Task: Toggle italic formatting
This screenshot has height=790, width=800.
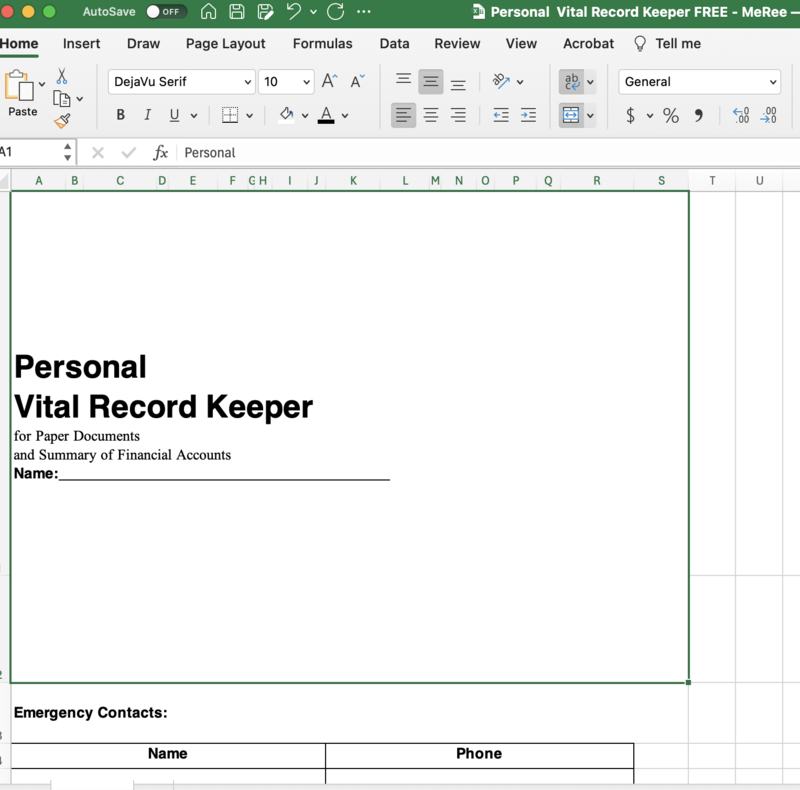Action: point(147,115)
